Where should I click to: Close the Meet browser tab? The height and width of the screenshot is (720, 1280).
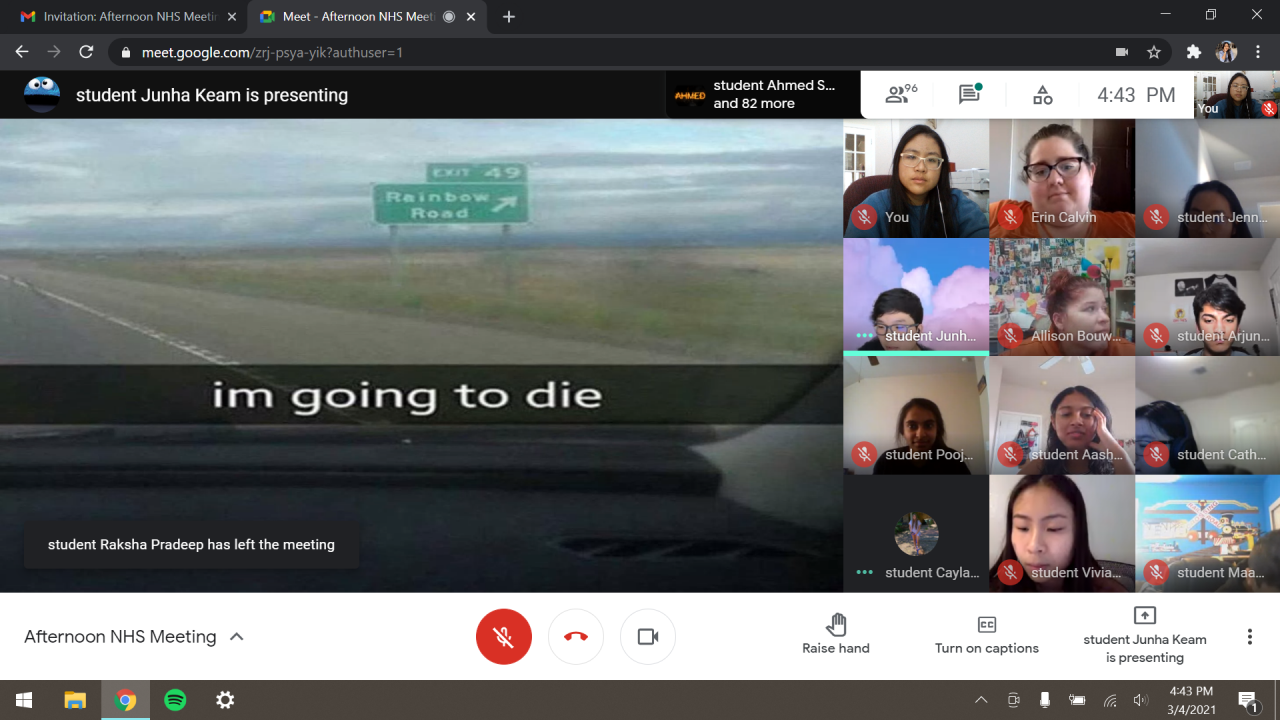[471, 17]
